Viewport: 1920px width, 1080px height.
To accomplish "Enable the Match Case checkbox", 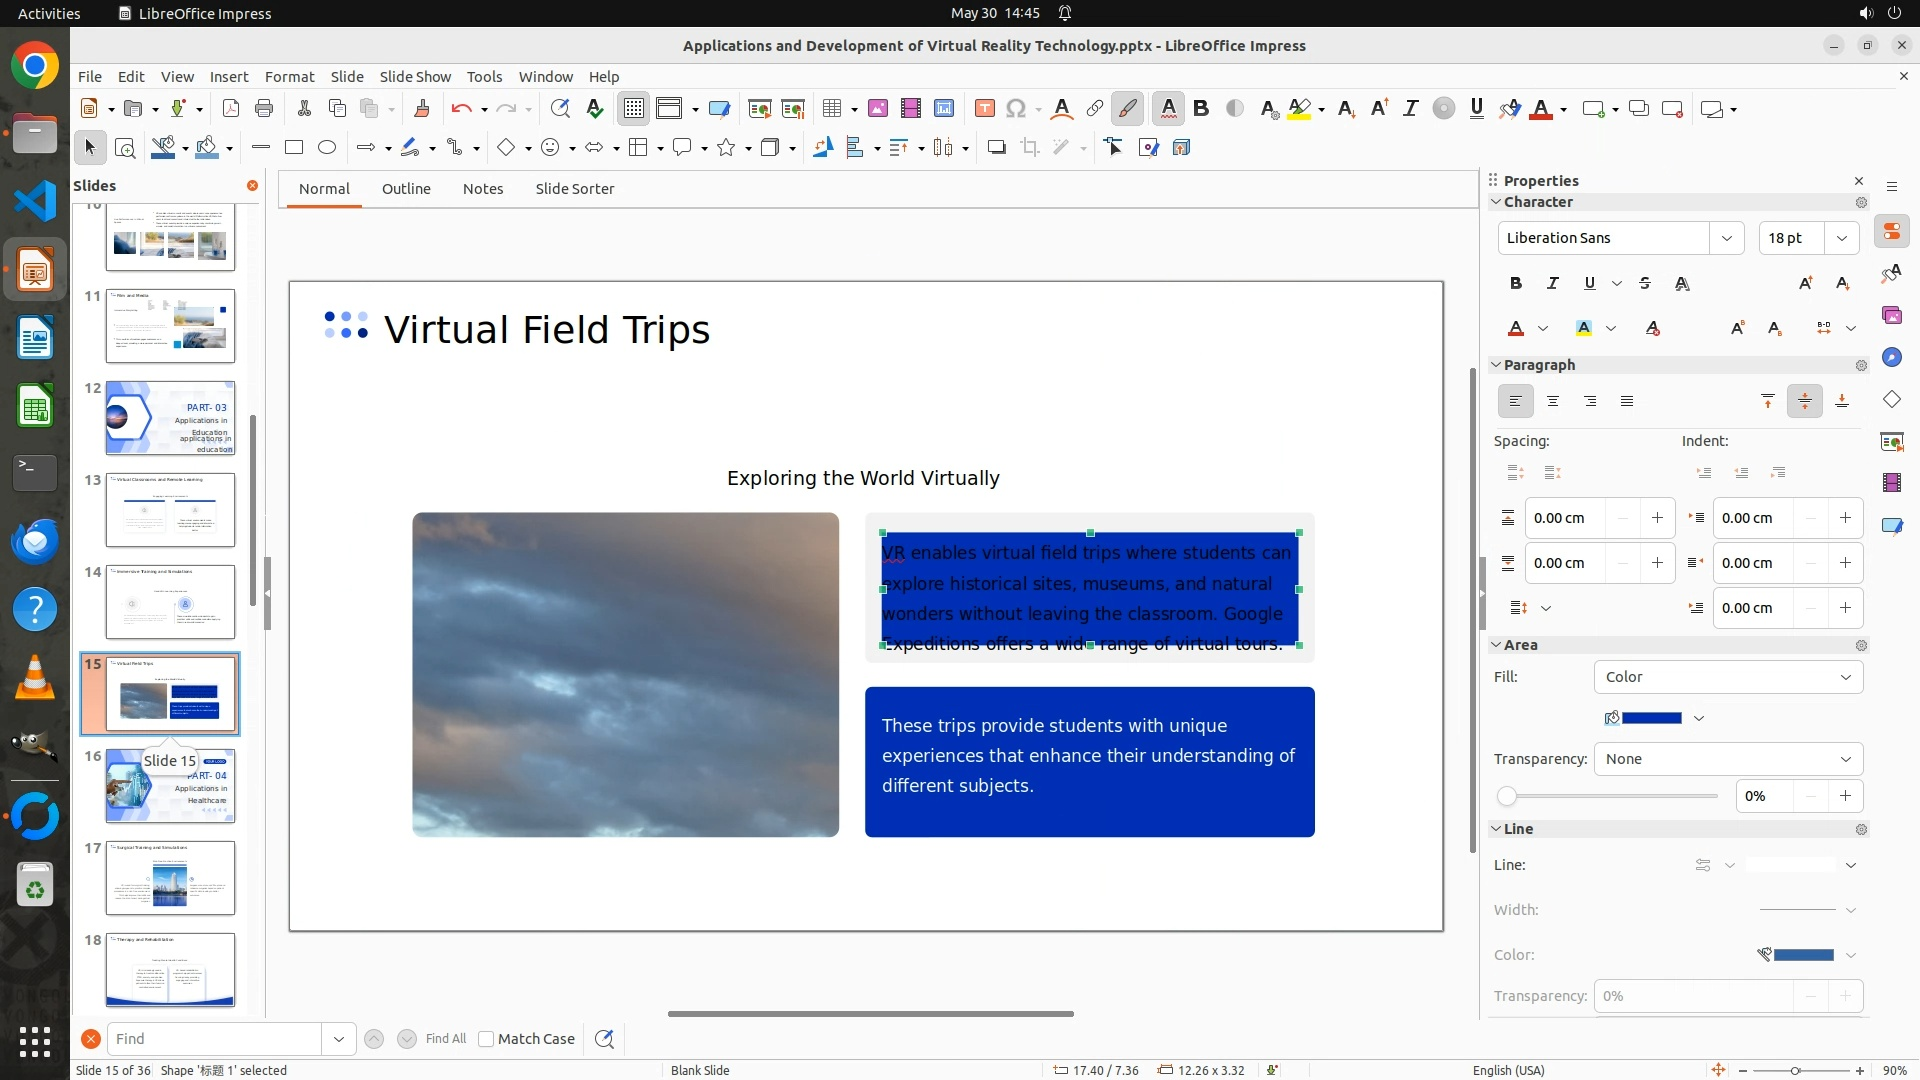I will point(486,1039).
